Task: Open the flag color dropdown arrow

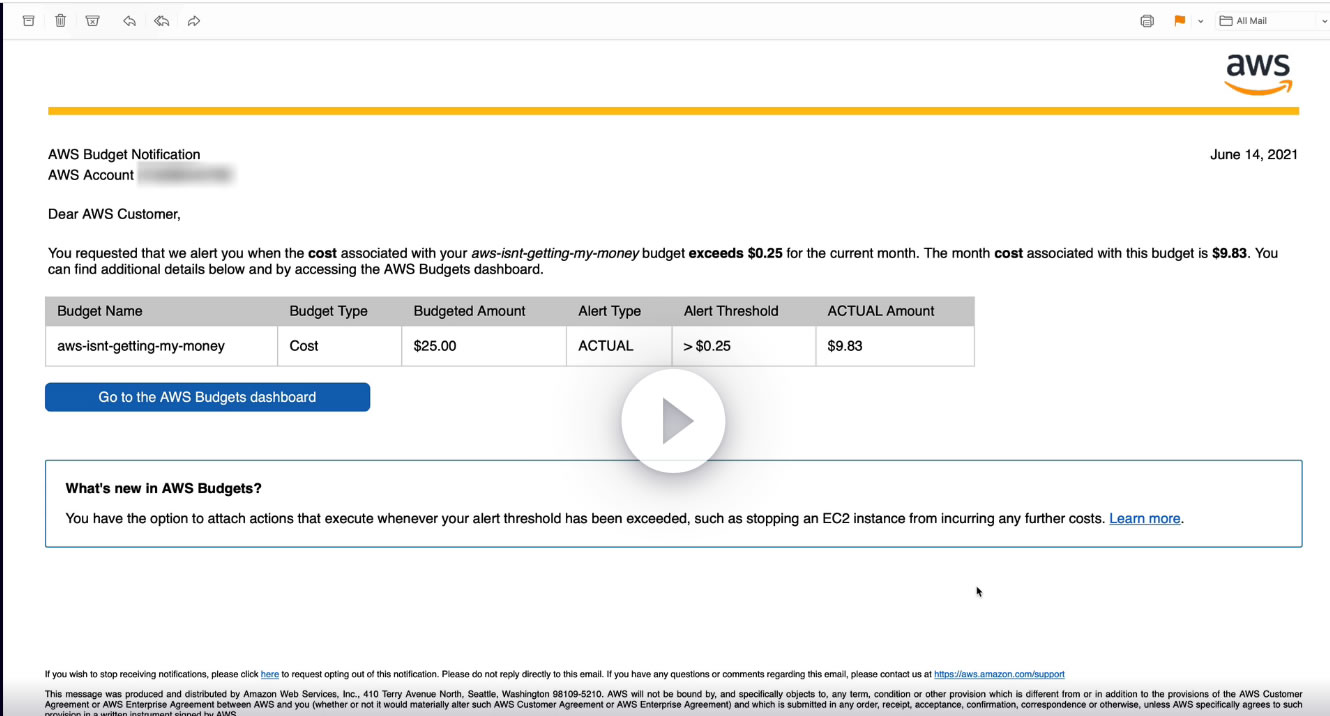Action: (x=1200, y=21)
